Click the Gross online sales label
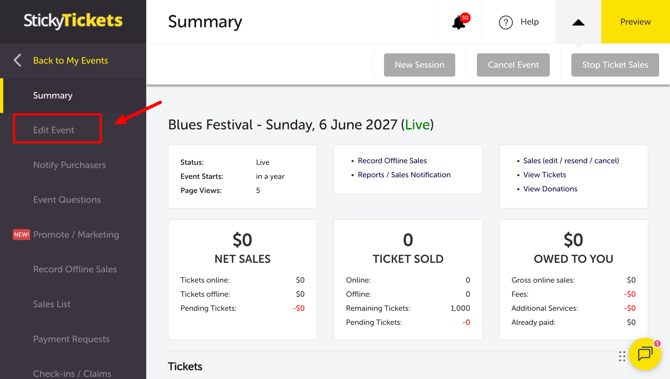Screen dimensions: 670x379 [543, 280]
